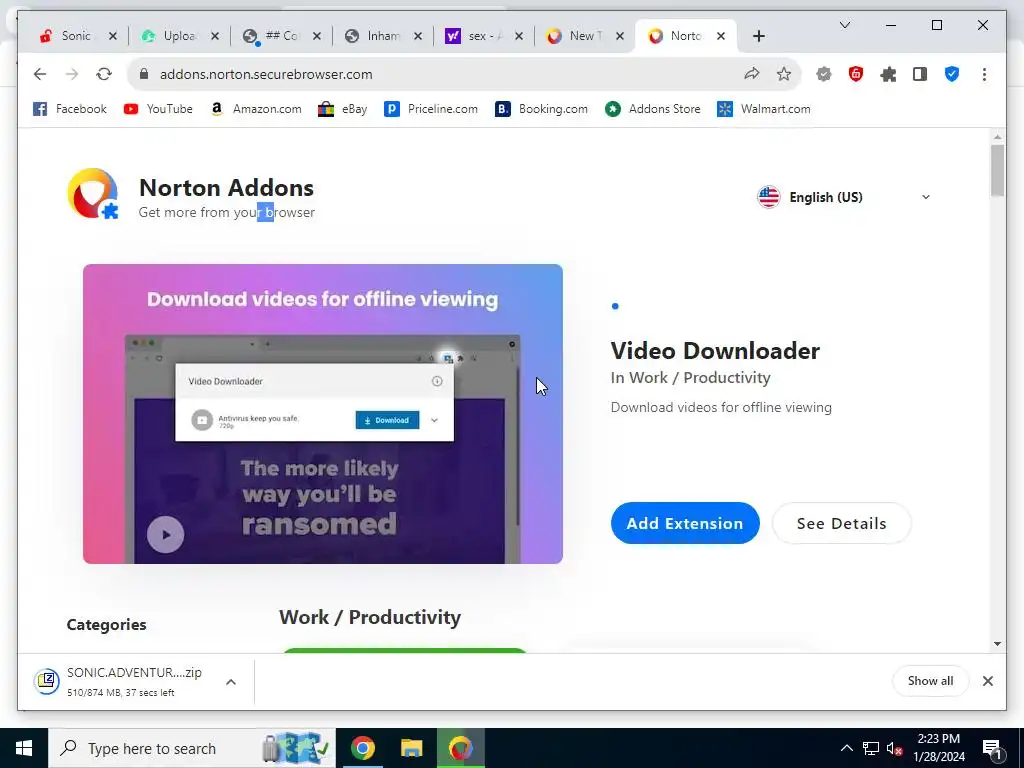The width and height of the screenshot is (1024, 768).
Task: Click Show all downloads button
Action: point(930,681)
